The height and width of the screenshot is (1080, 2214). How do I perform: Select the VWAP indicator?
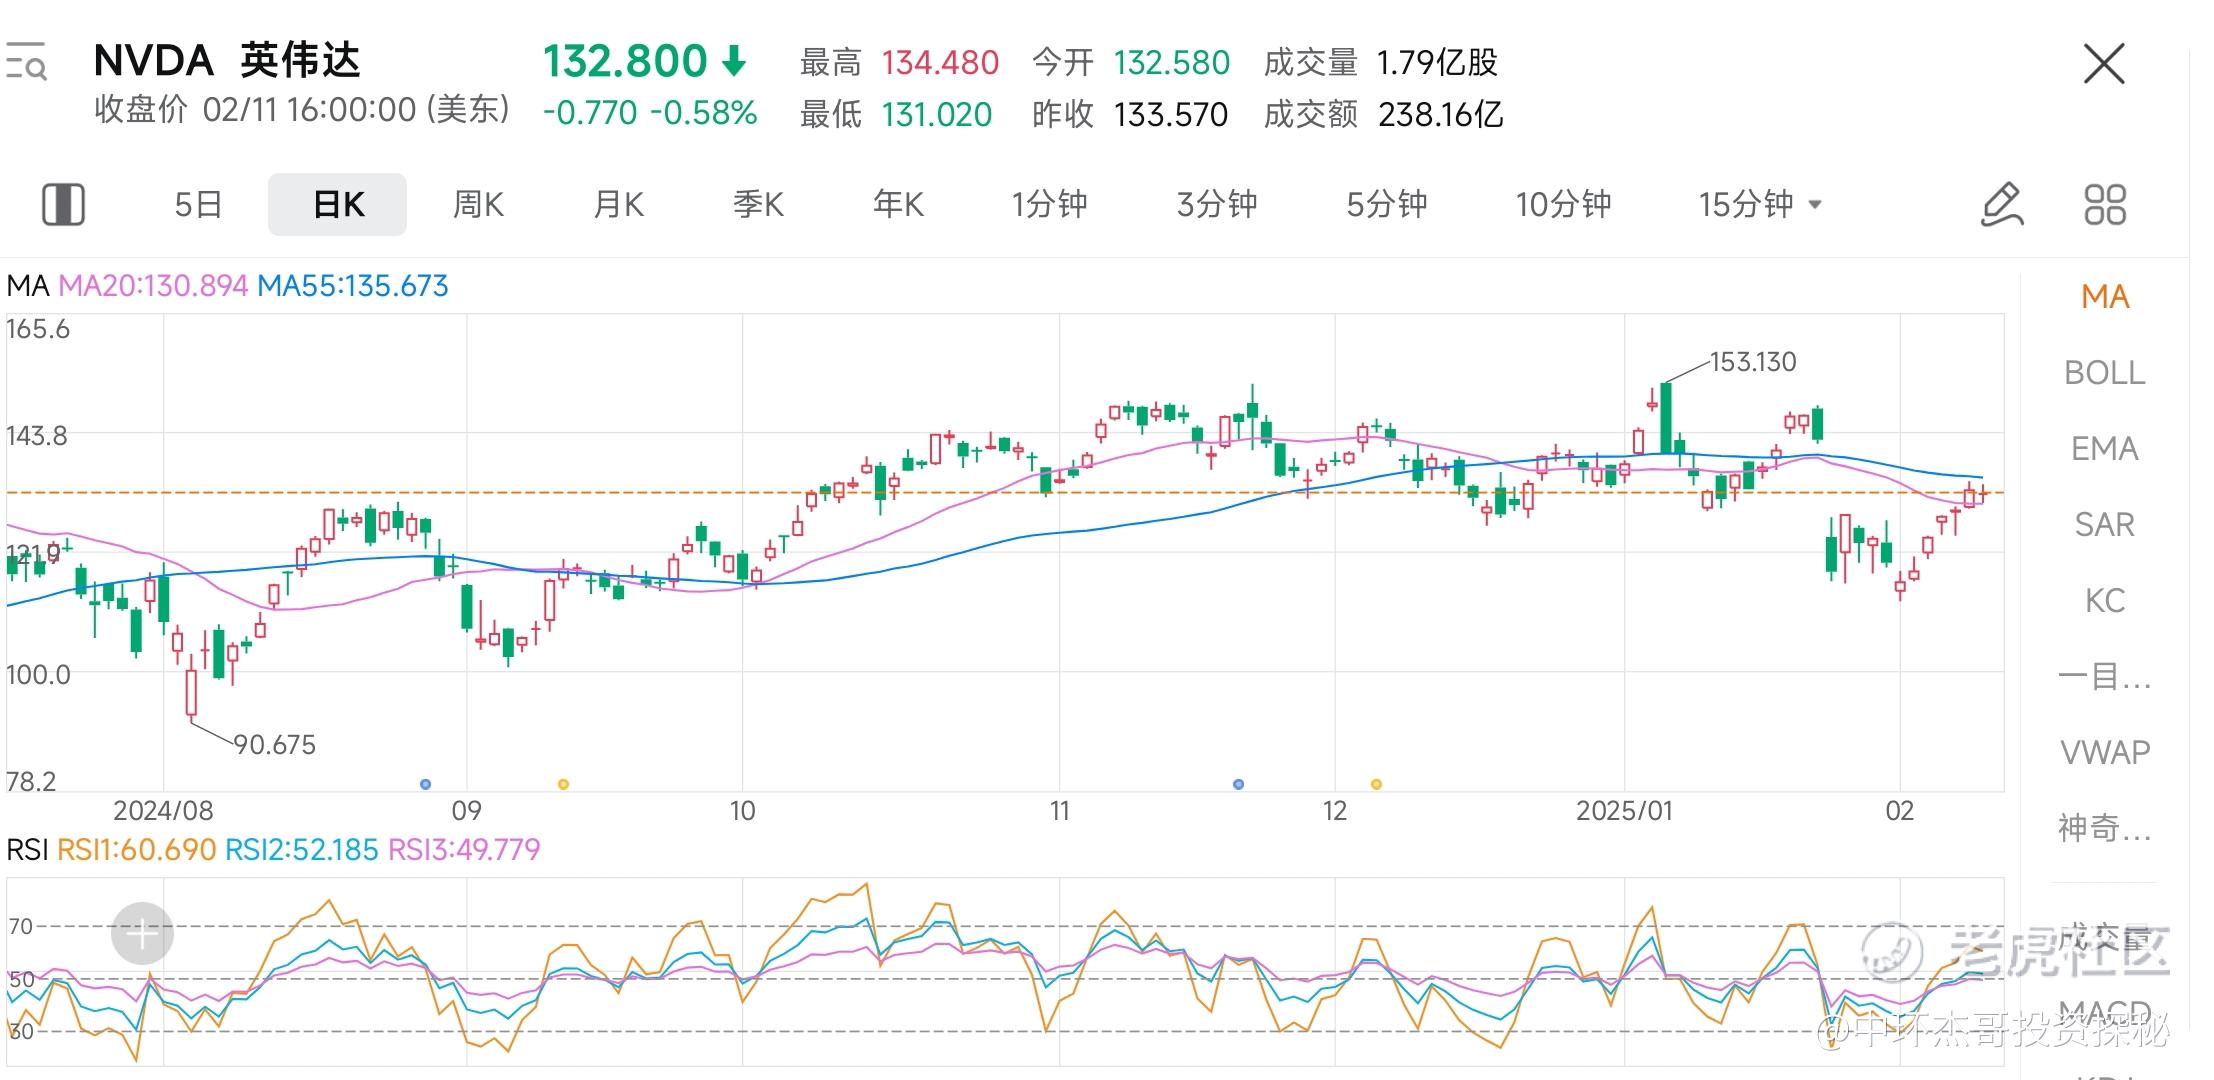[x=2104, y=752]
